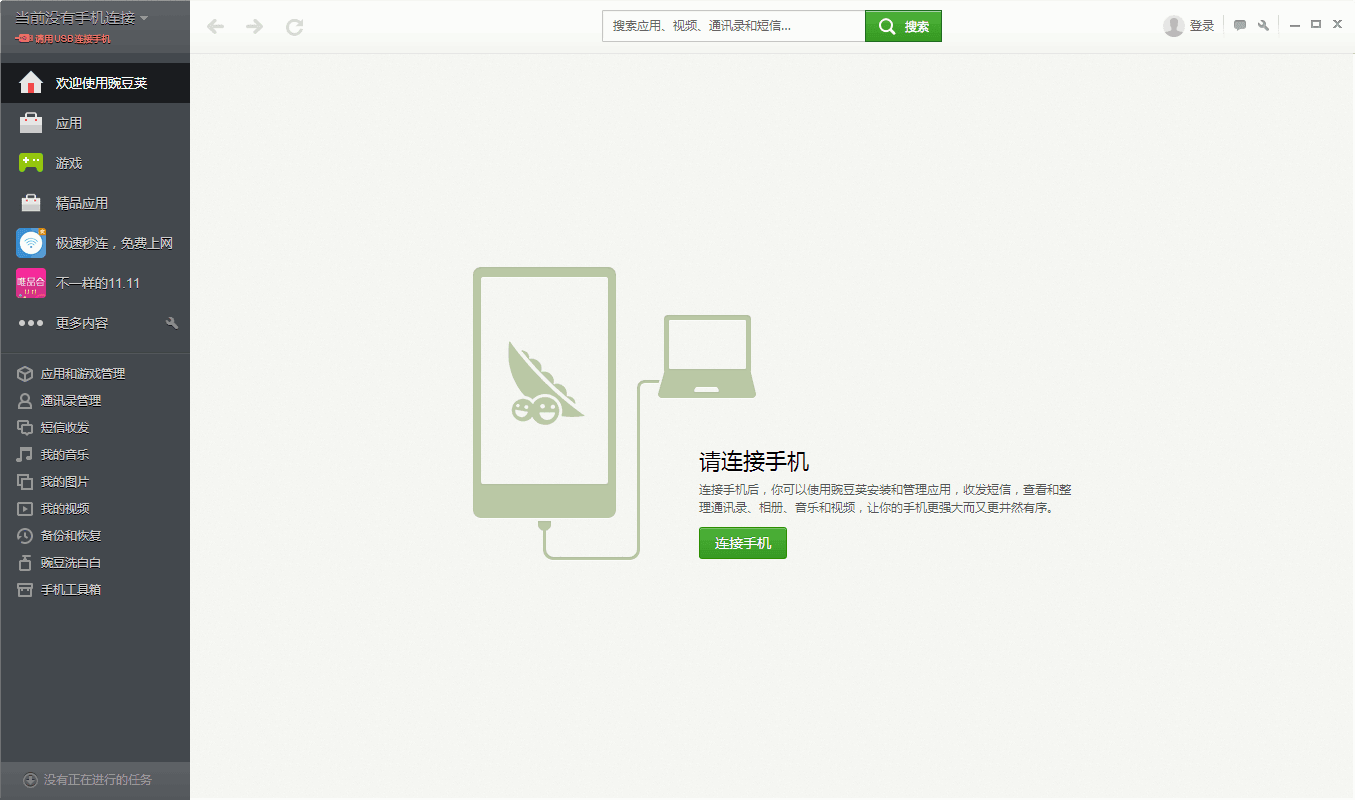The image size is (1355, 800).
Task: Click the SMS chat bubbles icon
Action: 25,428
